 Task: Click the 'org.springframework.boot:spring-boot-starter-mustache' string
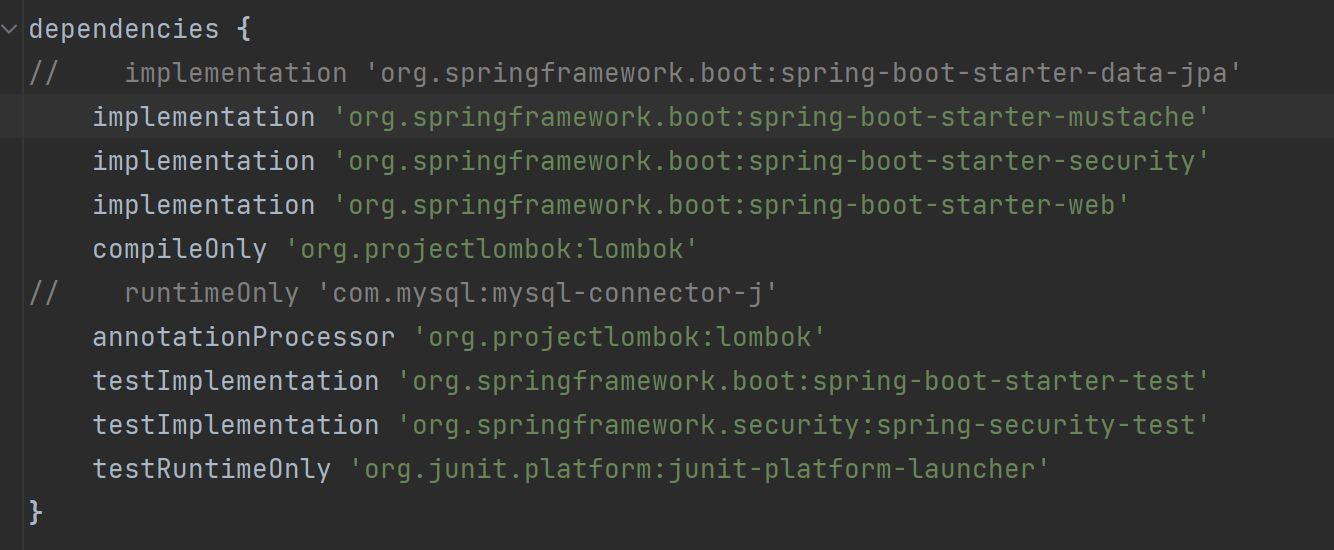click(x=772, y=117)
